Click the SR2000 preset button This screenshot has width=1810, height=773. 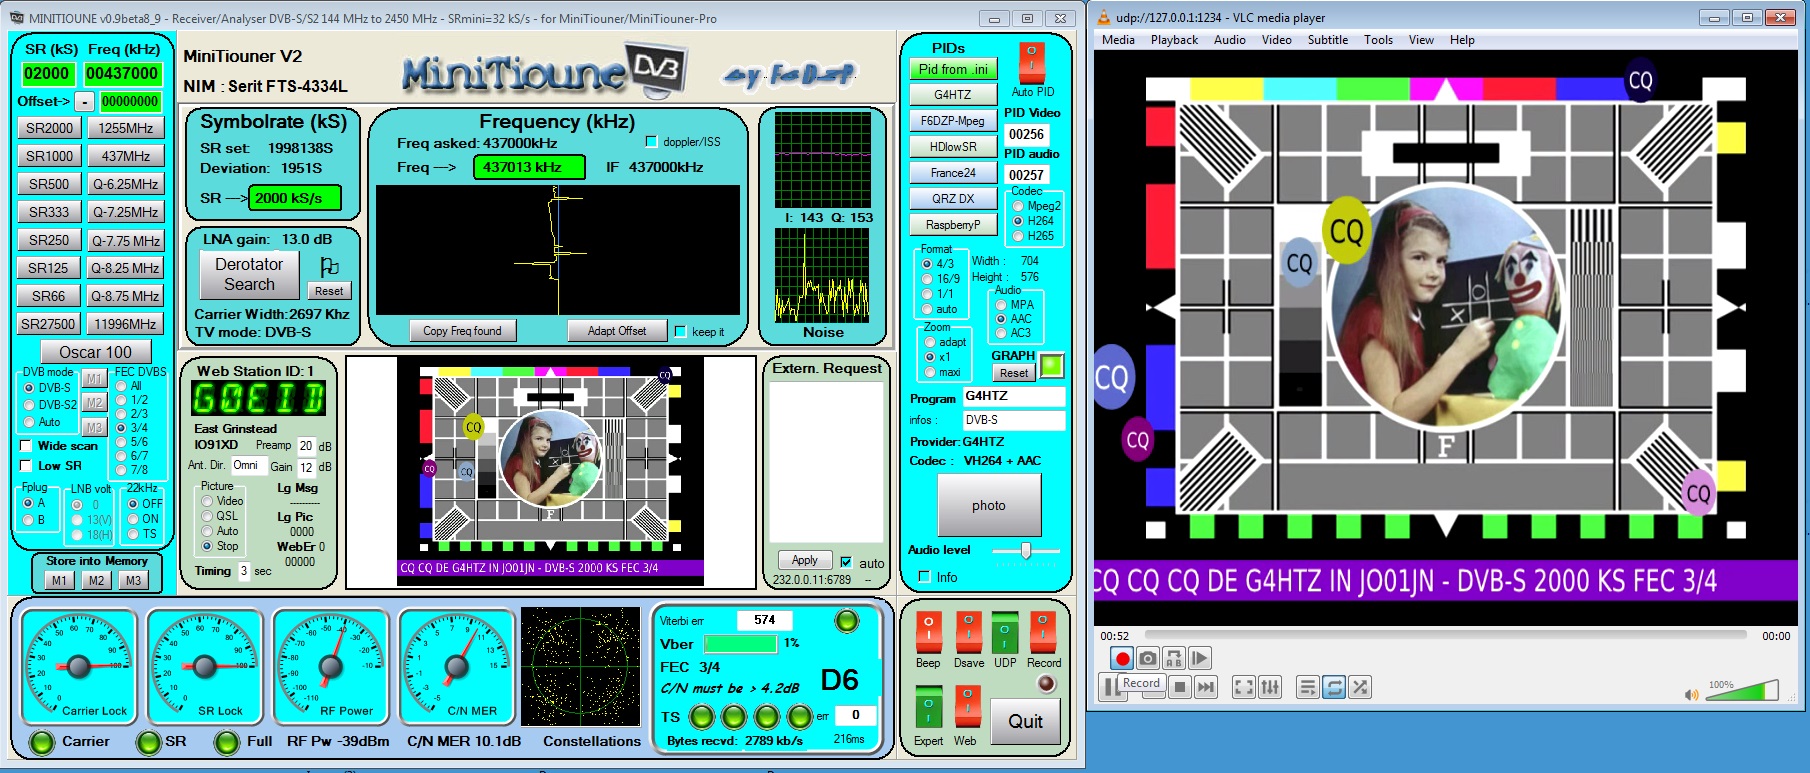point(49,128)
